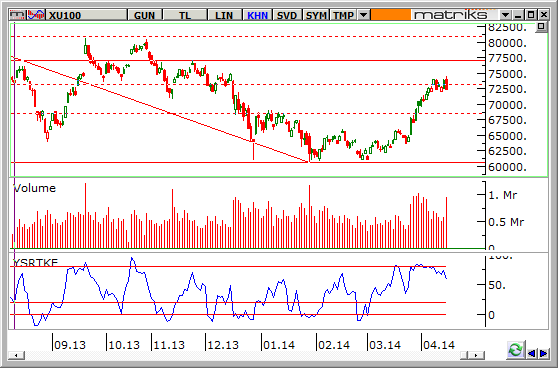Click the 12.13 date axis label
Viewport: 558px width, 368px height.
click(x=223, y=345)
